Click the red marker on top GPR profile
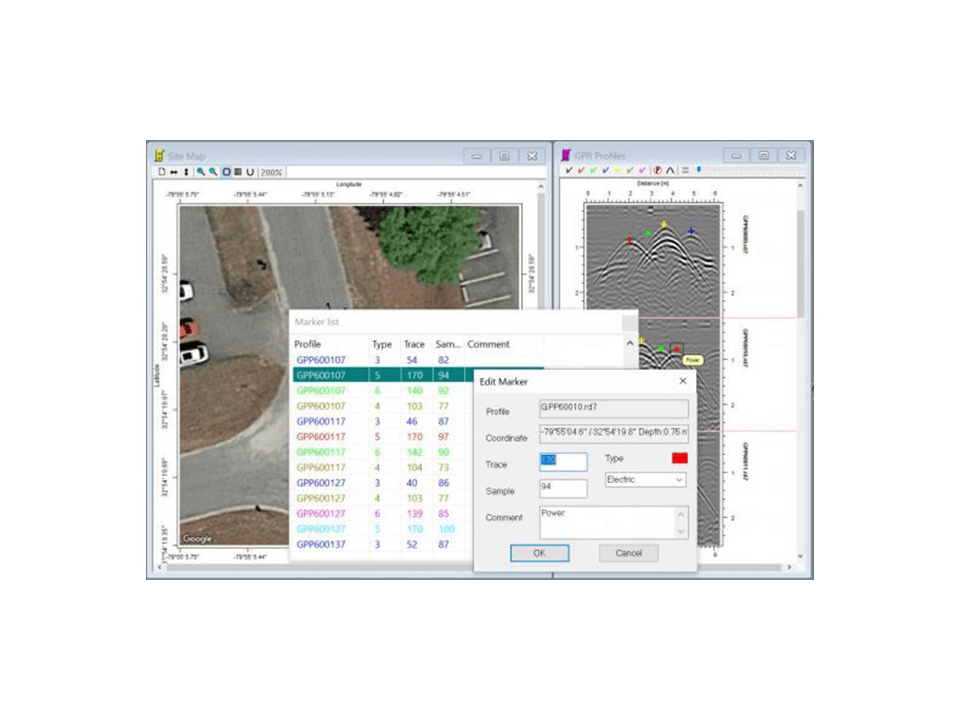This screenshot has height=720, width=960. (629, 240)
